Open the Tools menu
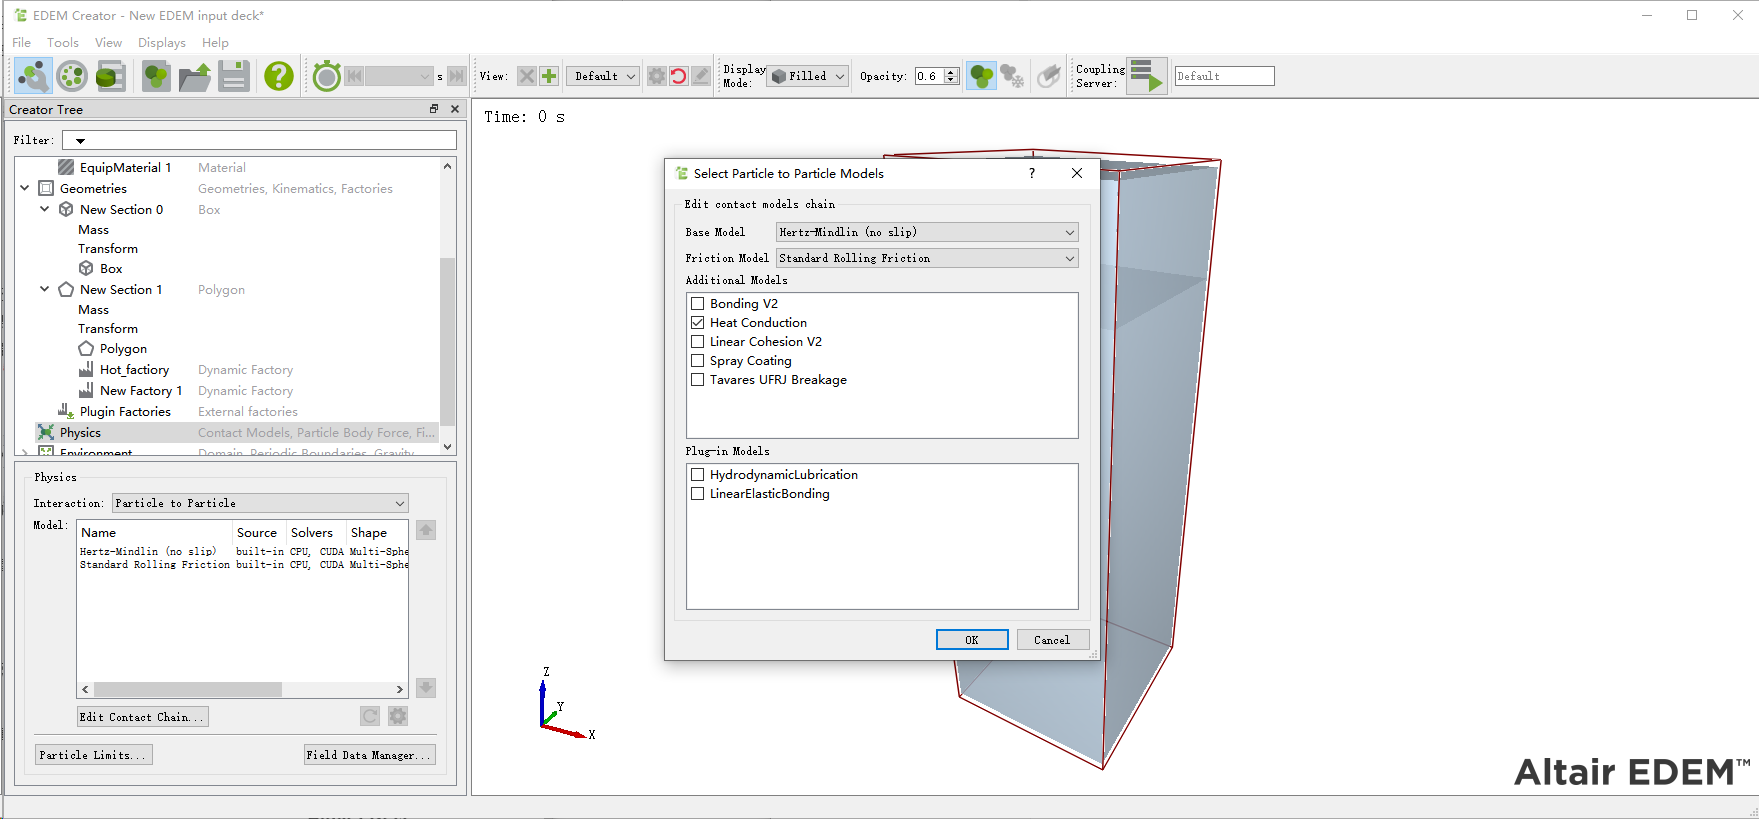 click(x=62, y=42)
